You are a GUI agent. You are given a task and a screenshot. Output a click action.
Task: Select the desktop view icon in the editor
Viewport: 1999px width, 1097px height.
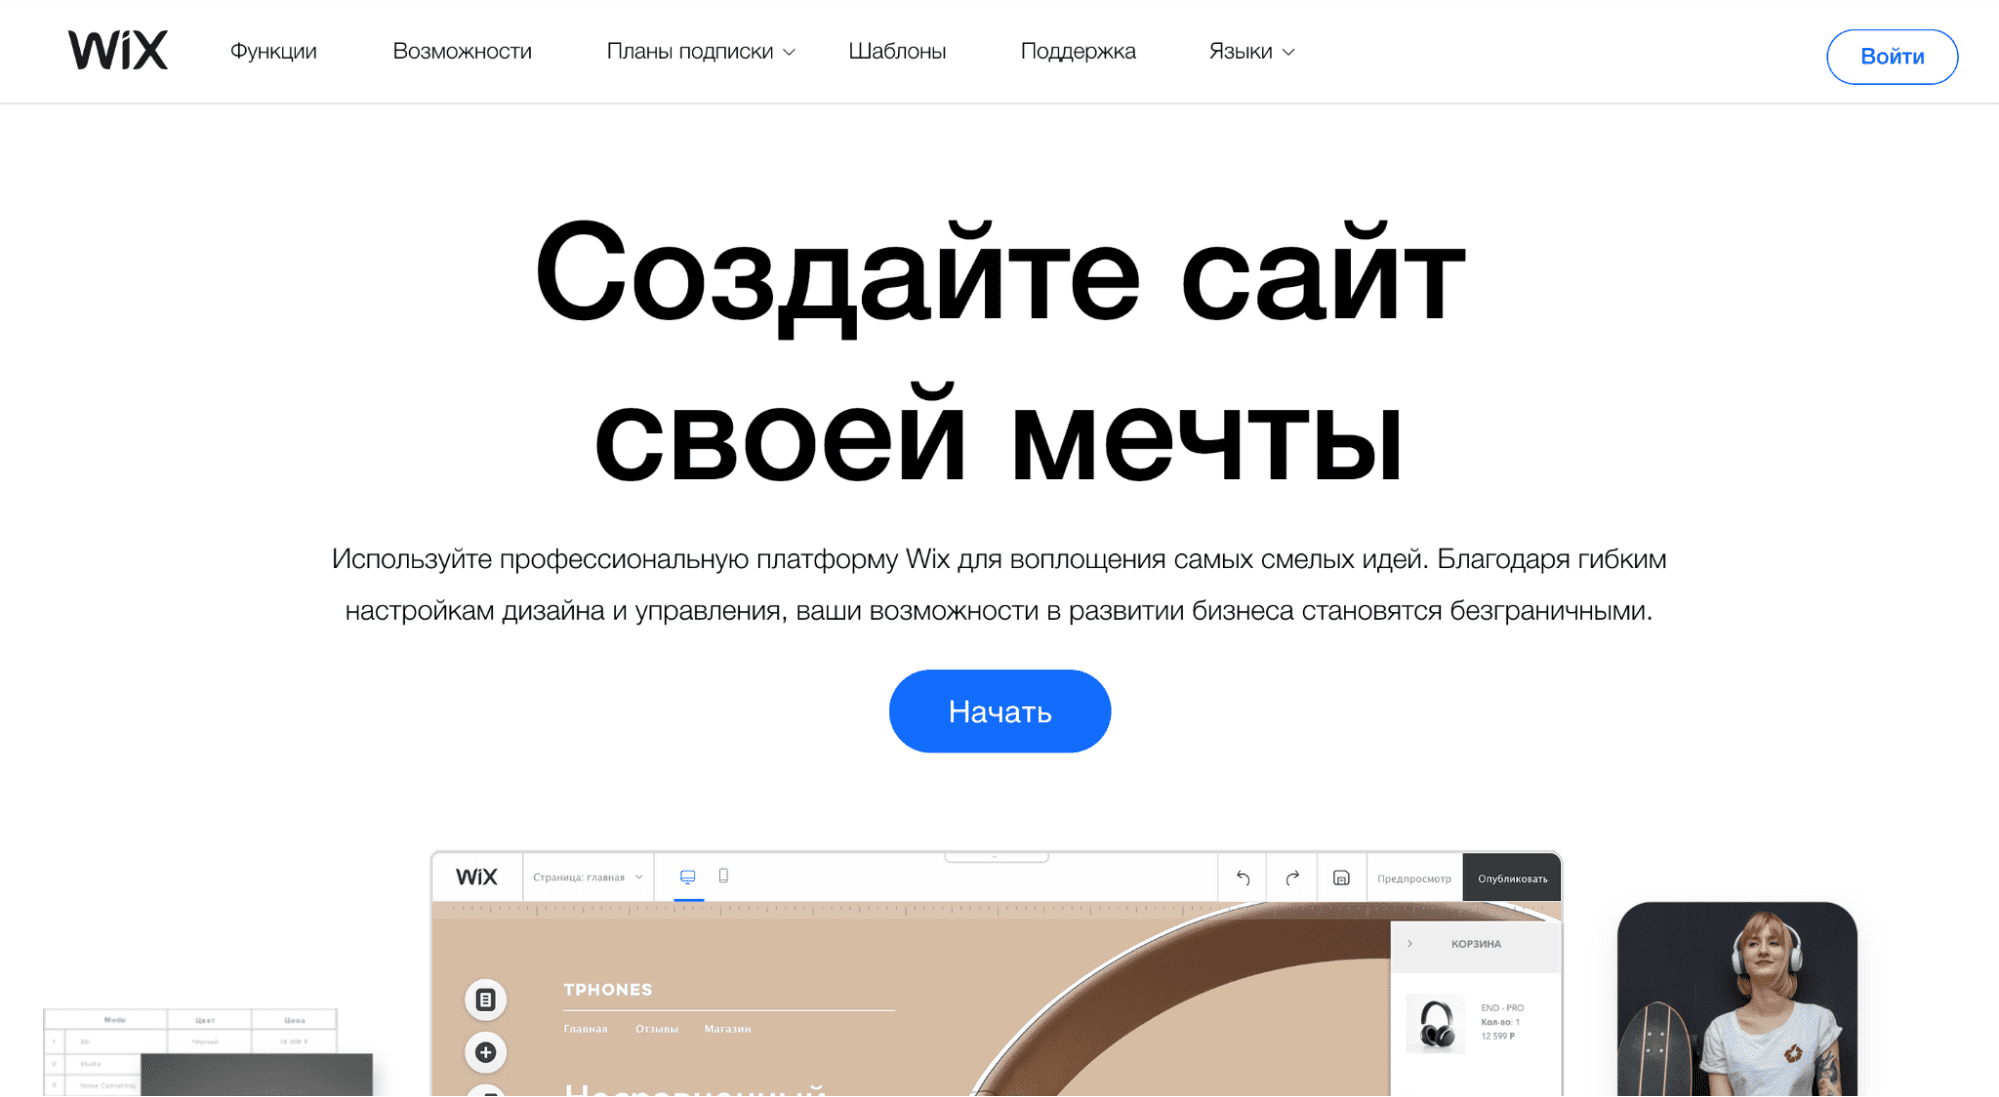[688, 877]
